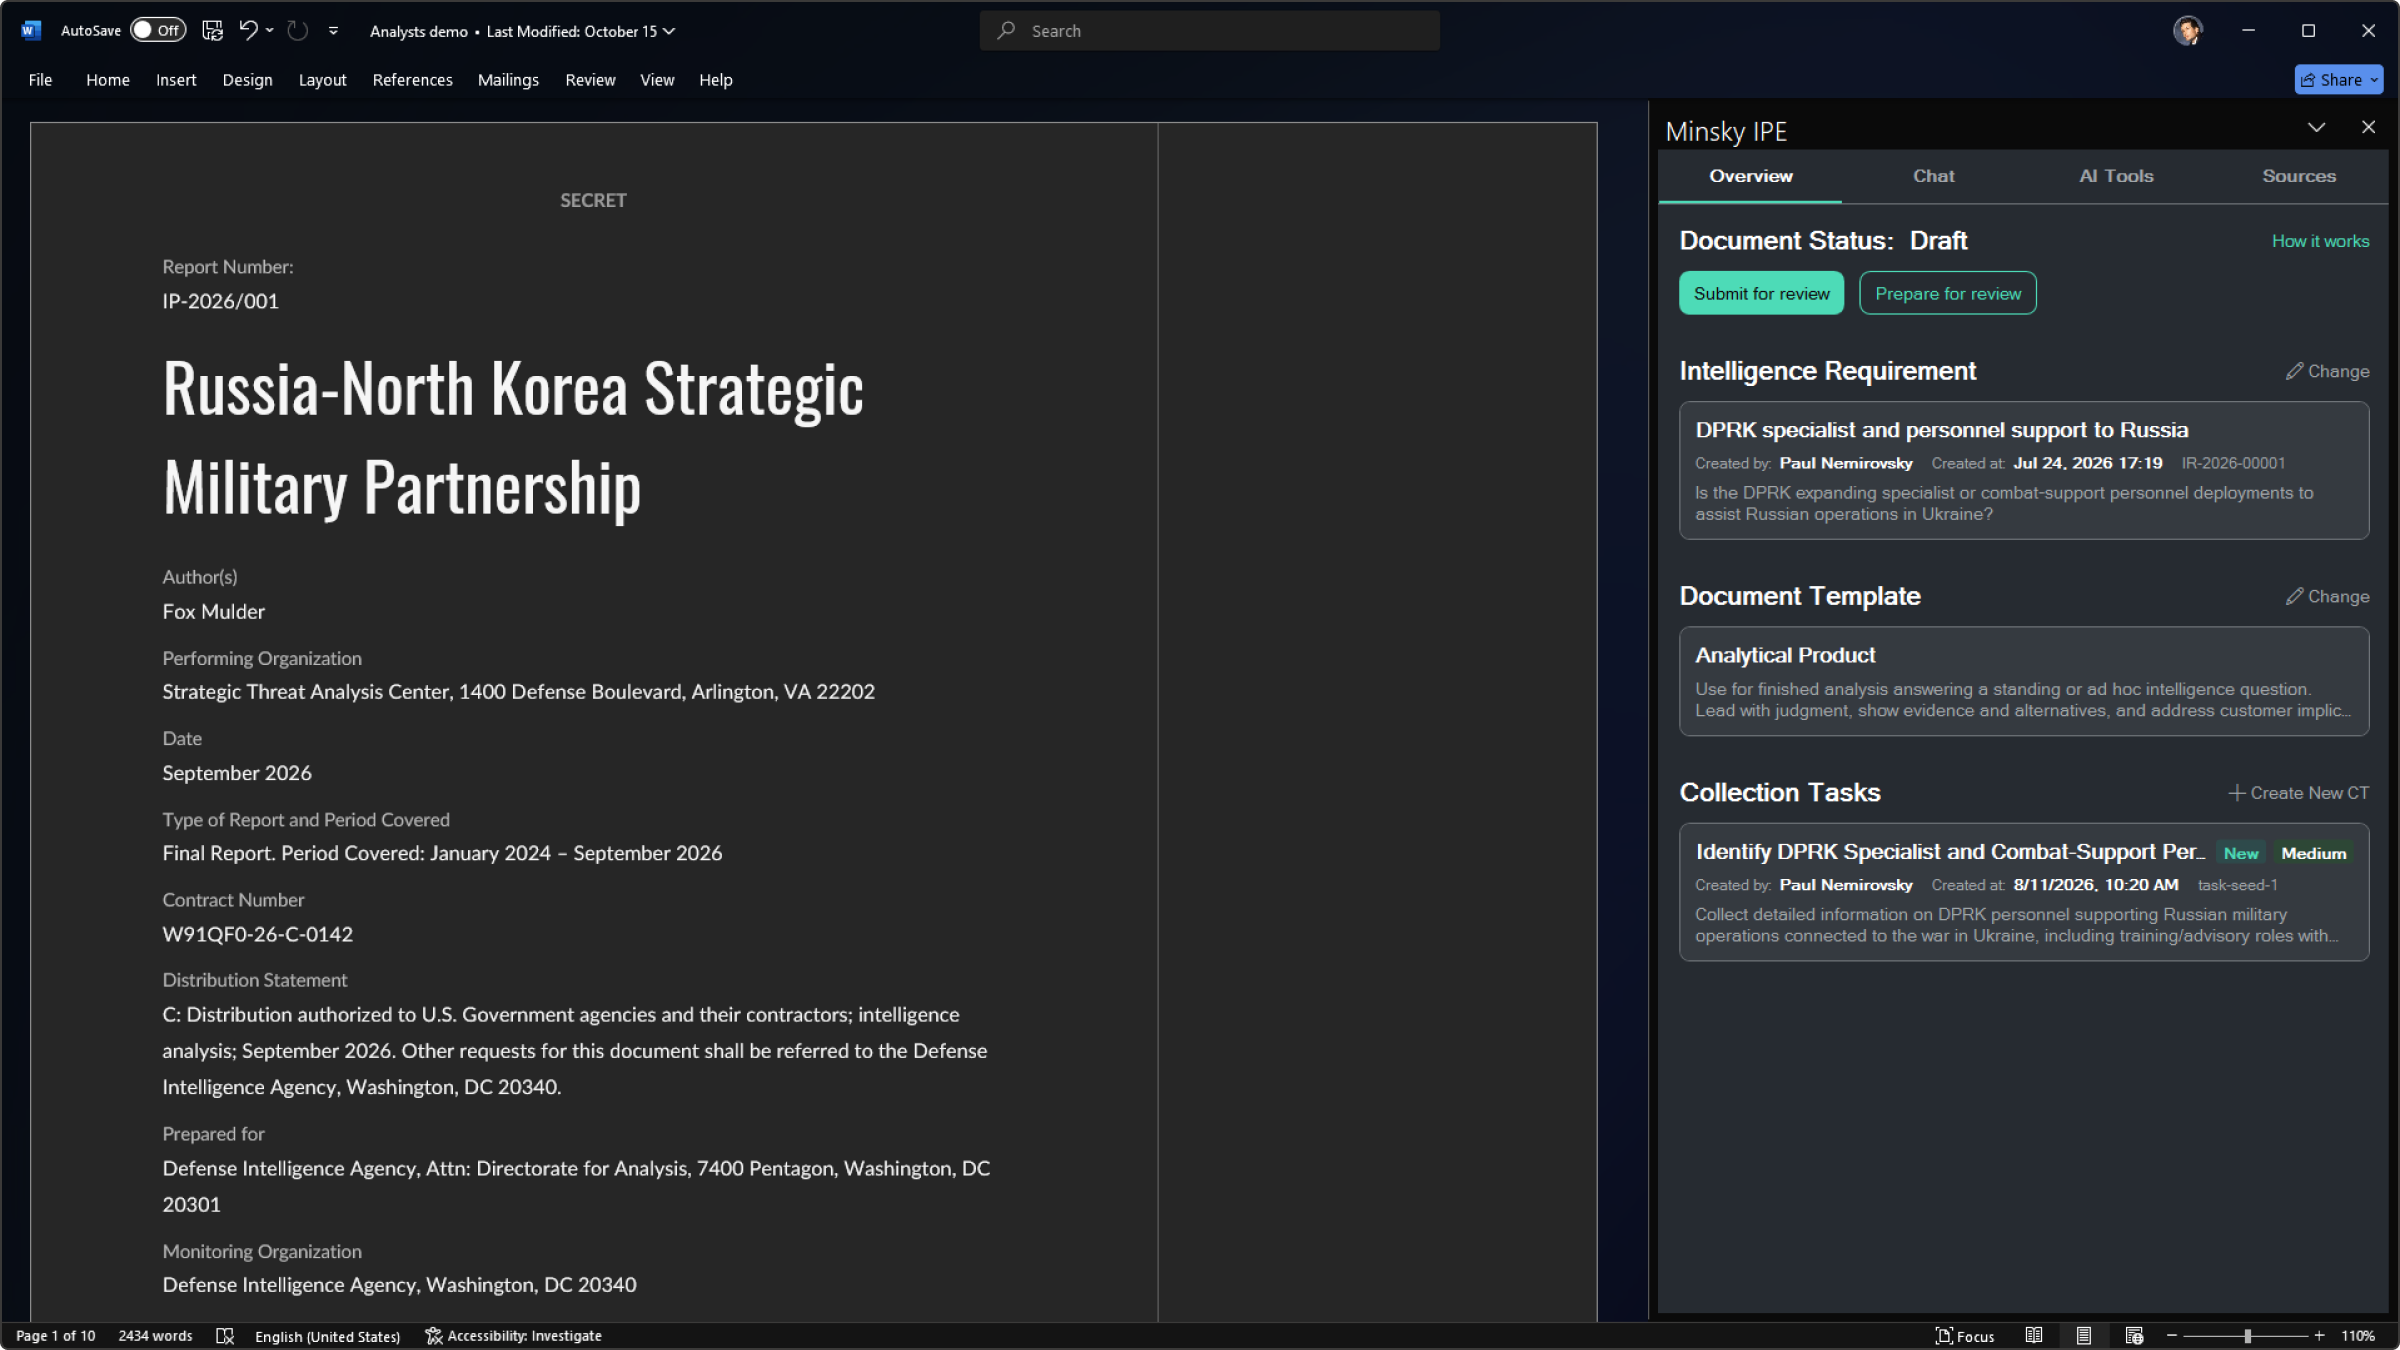Select Print Layout view button
Screen dimensions: 2400x1350
(2084, 1336)
